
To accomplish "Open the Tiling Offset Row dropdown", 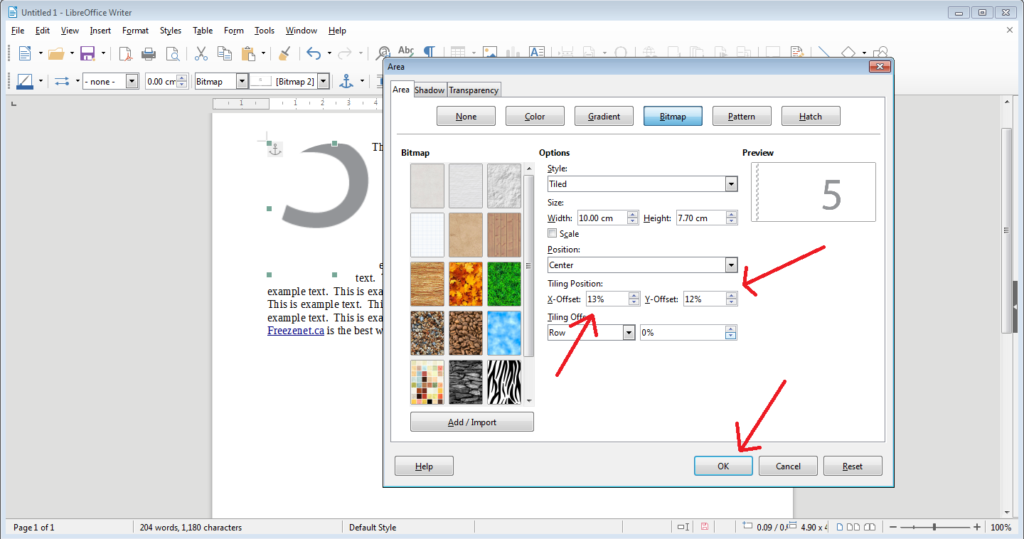I will pos(628,332).
